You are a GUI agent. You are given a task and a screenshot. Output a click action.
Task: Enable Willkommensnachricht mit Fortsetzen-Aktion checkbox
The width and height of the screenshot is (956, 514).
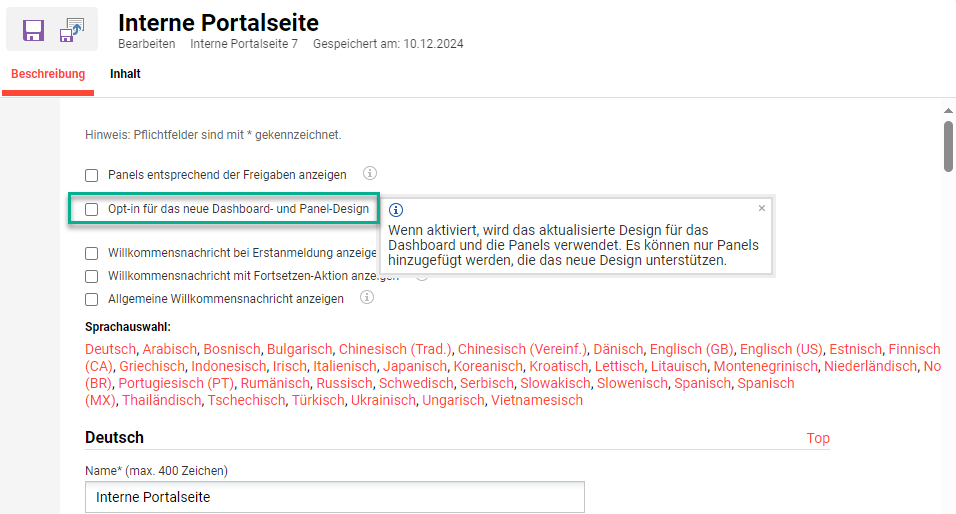(92, 276)
